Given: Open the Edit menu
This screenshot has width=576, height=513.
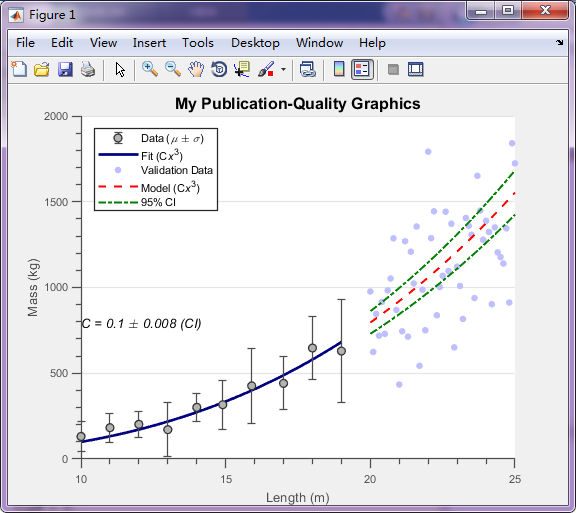Looking at the screenshot, I should [x=62, y=43].
